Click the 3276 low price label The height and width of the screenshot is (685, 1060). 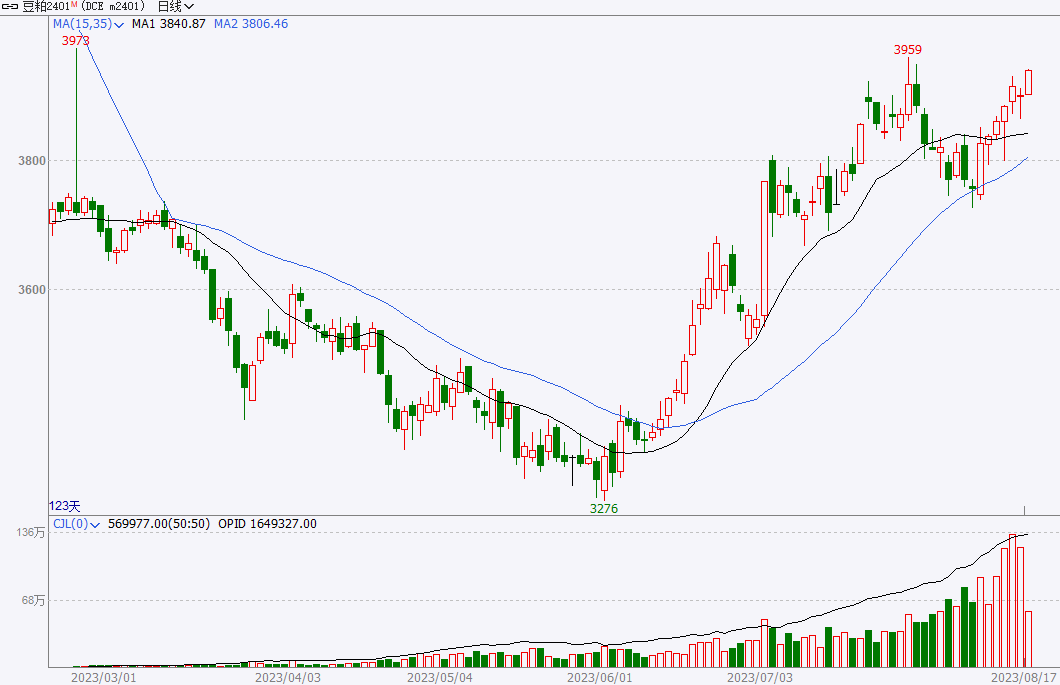[604, 509]
